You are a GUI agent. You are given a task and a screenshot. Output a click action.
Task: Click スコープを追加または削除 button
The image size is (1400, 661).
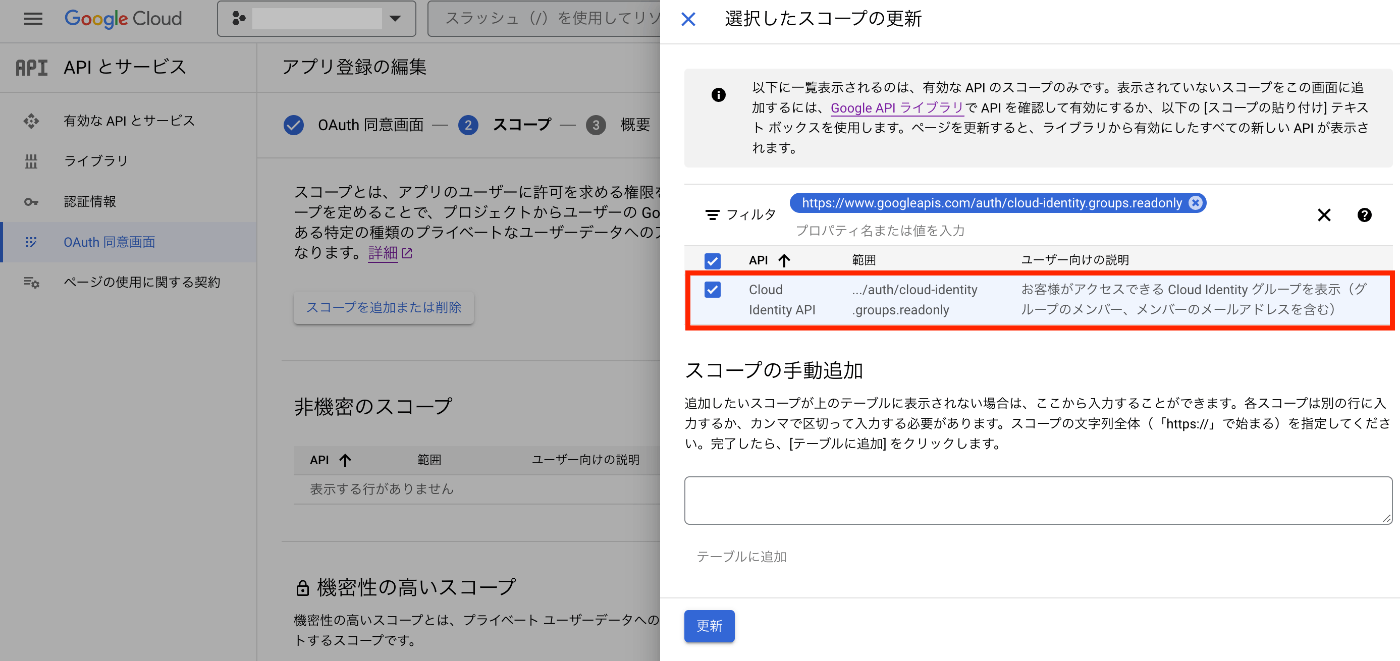pyautogui.click(x=384, y=308)
